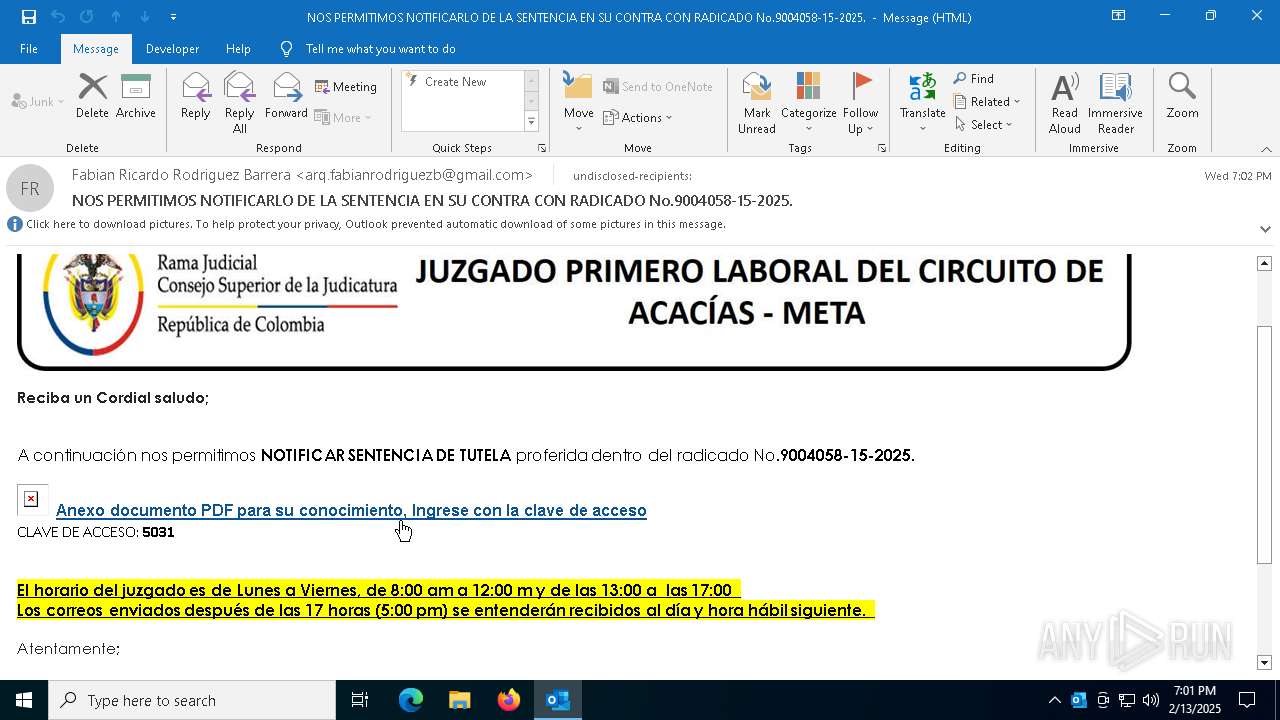The height and width of the screenshot is (720, 1280).
Task: Open the File tab
Action: coord(29,49)
